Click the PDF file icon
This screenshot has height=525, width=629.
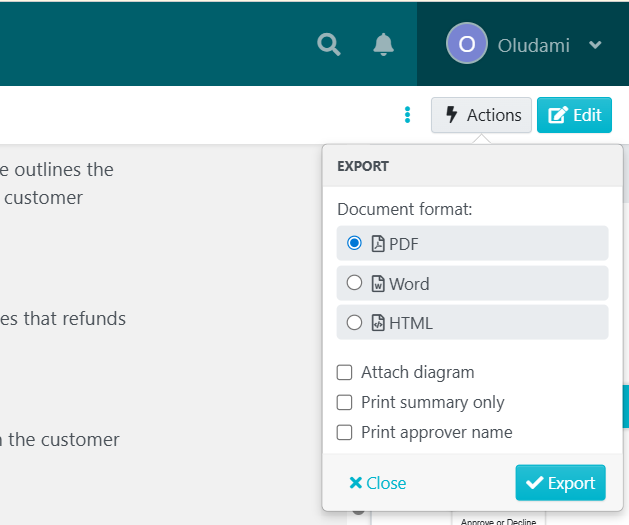(378, 243)
